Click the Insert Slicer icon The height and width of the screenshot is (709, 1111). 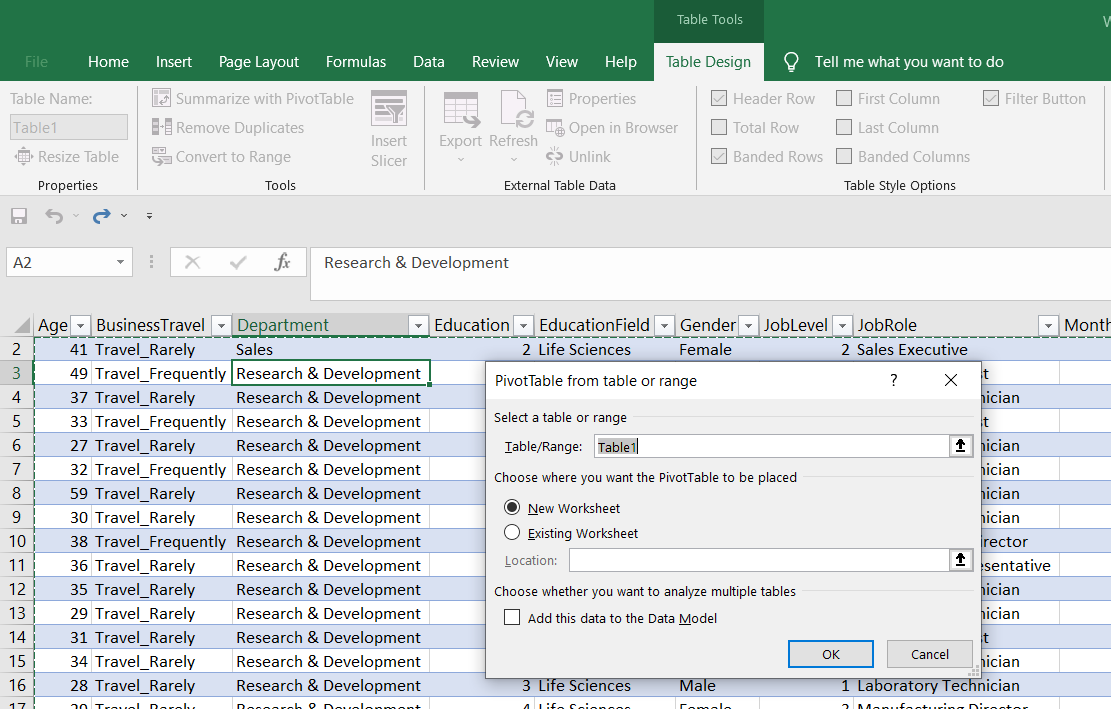[388, 110]
